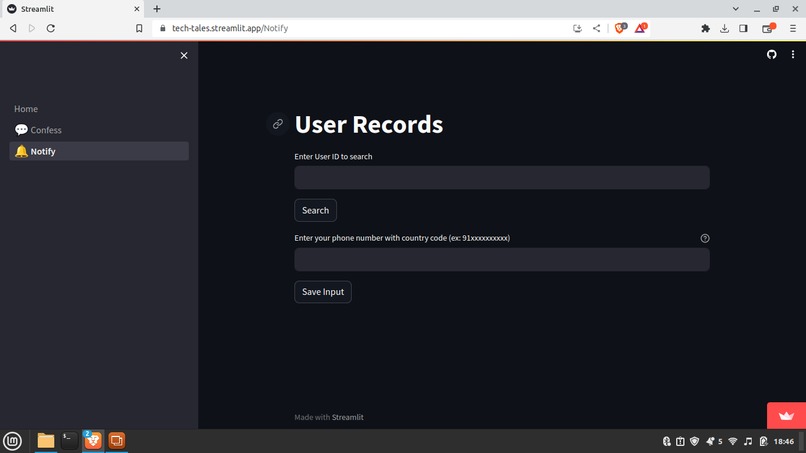Bookmark this page
Image resolution: width=806 pixels, height=453 pixels.
pyautogui.click(x=139, y=28)
